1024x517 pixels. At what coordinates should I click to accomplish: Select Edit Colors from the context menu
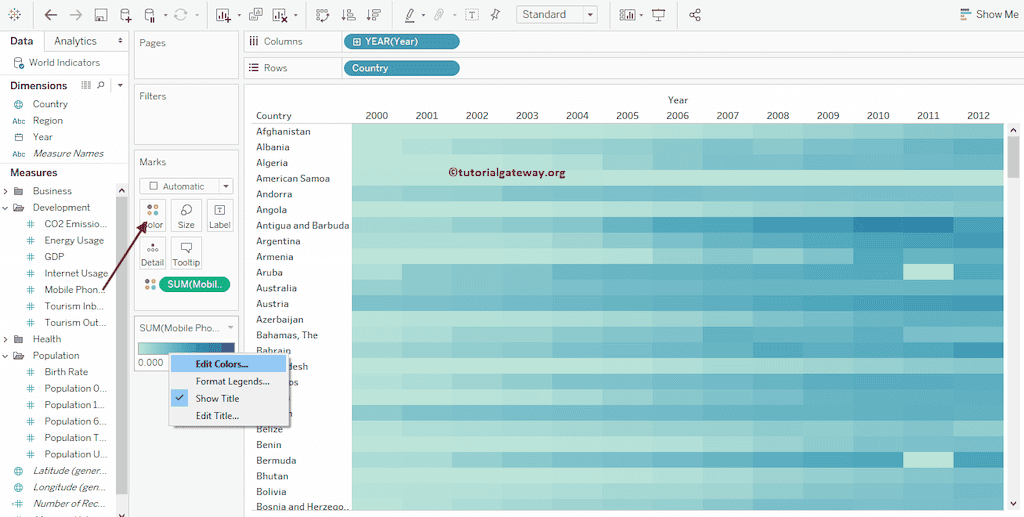[221, 364]
